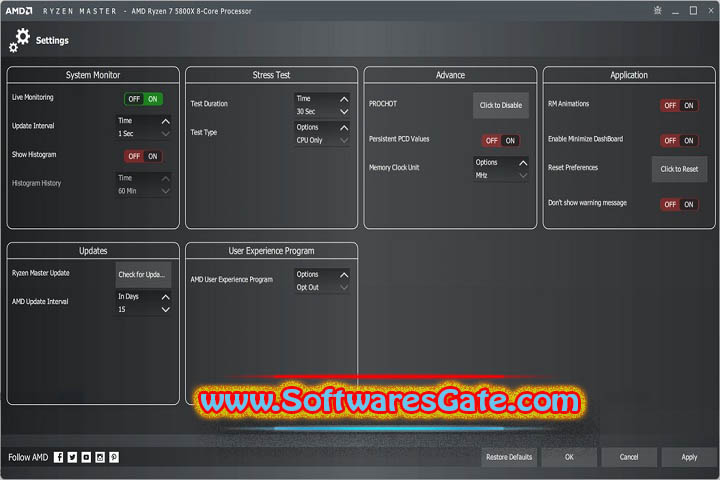Click Test Type up chevron

[344, 127]
